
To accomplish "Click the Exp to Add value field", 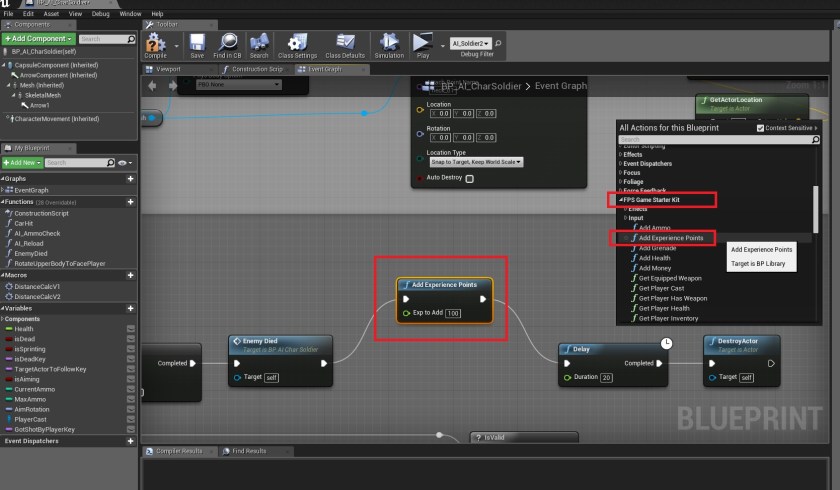I will pyautogui.click(x=453, y=313).
